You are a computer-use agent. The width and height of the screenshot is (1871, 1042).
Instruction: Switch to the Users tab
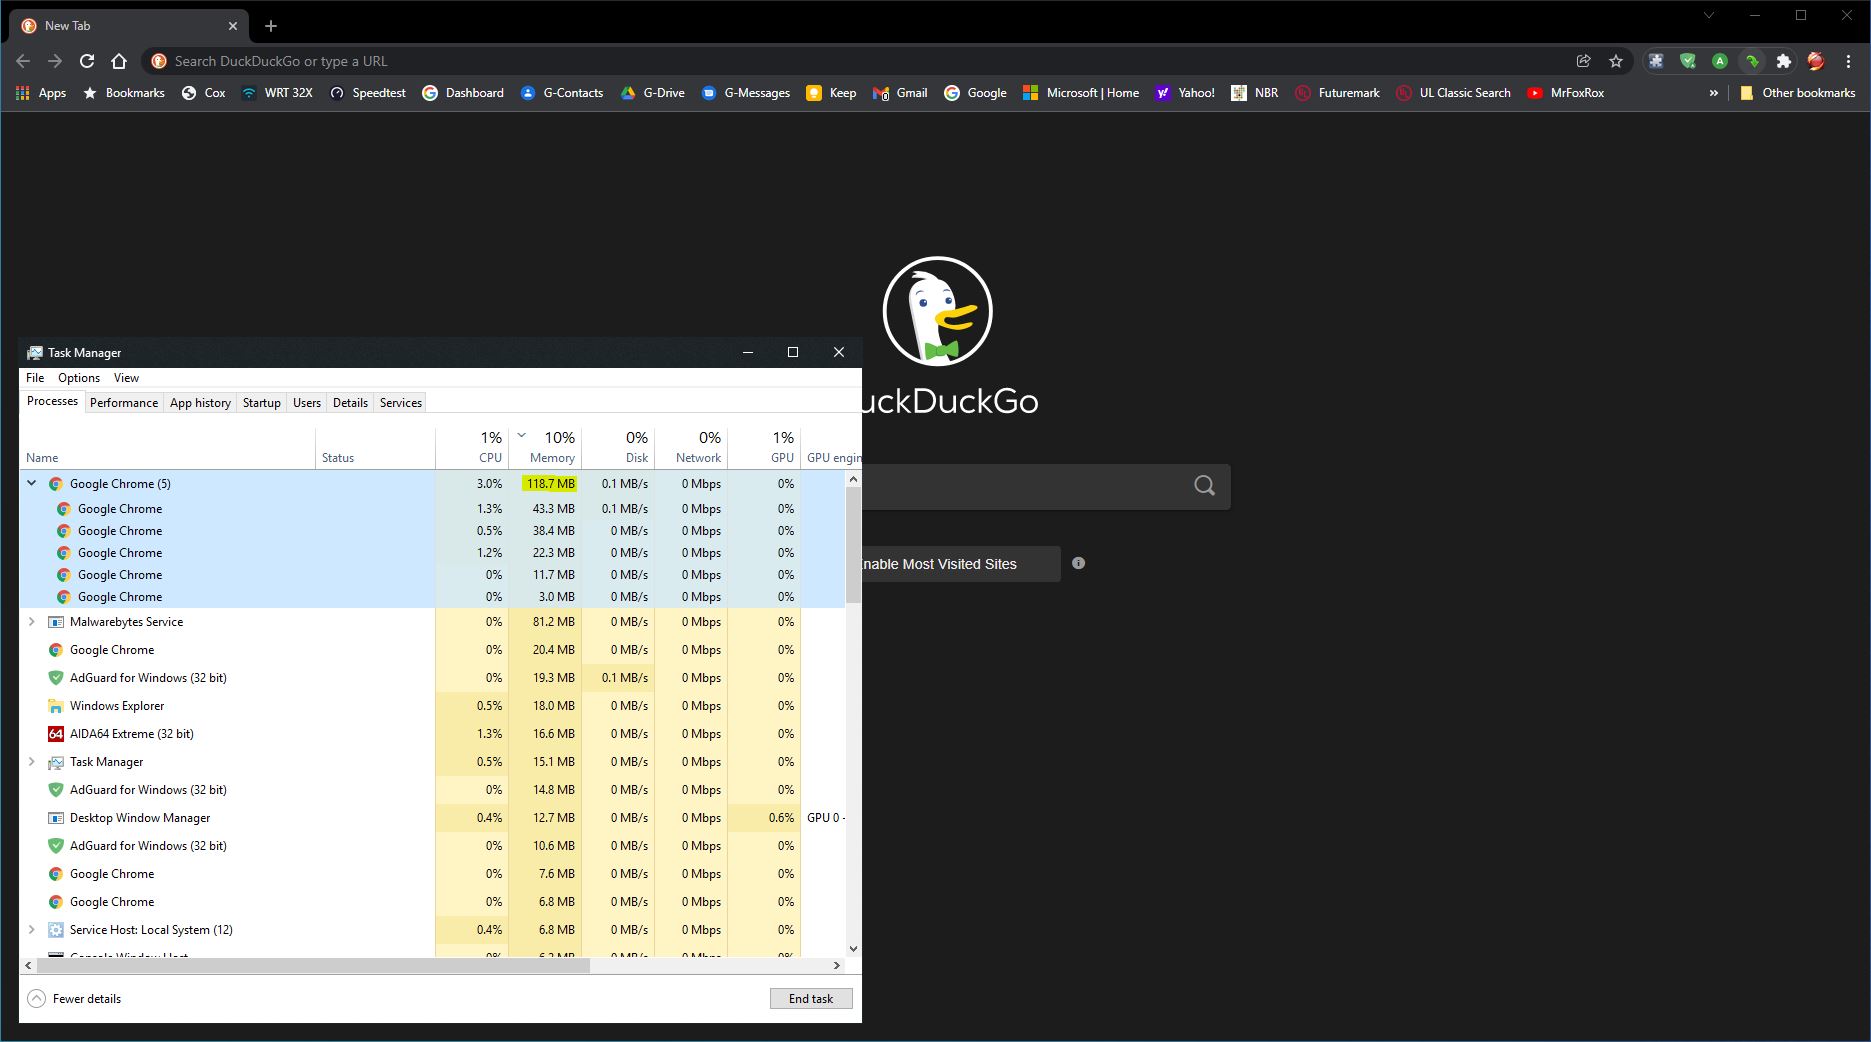[307, 403]
